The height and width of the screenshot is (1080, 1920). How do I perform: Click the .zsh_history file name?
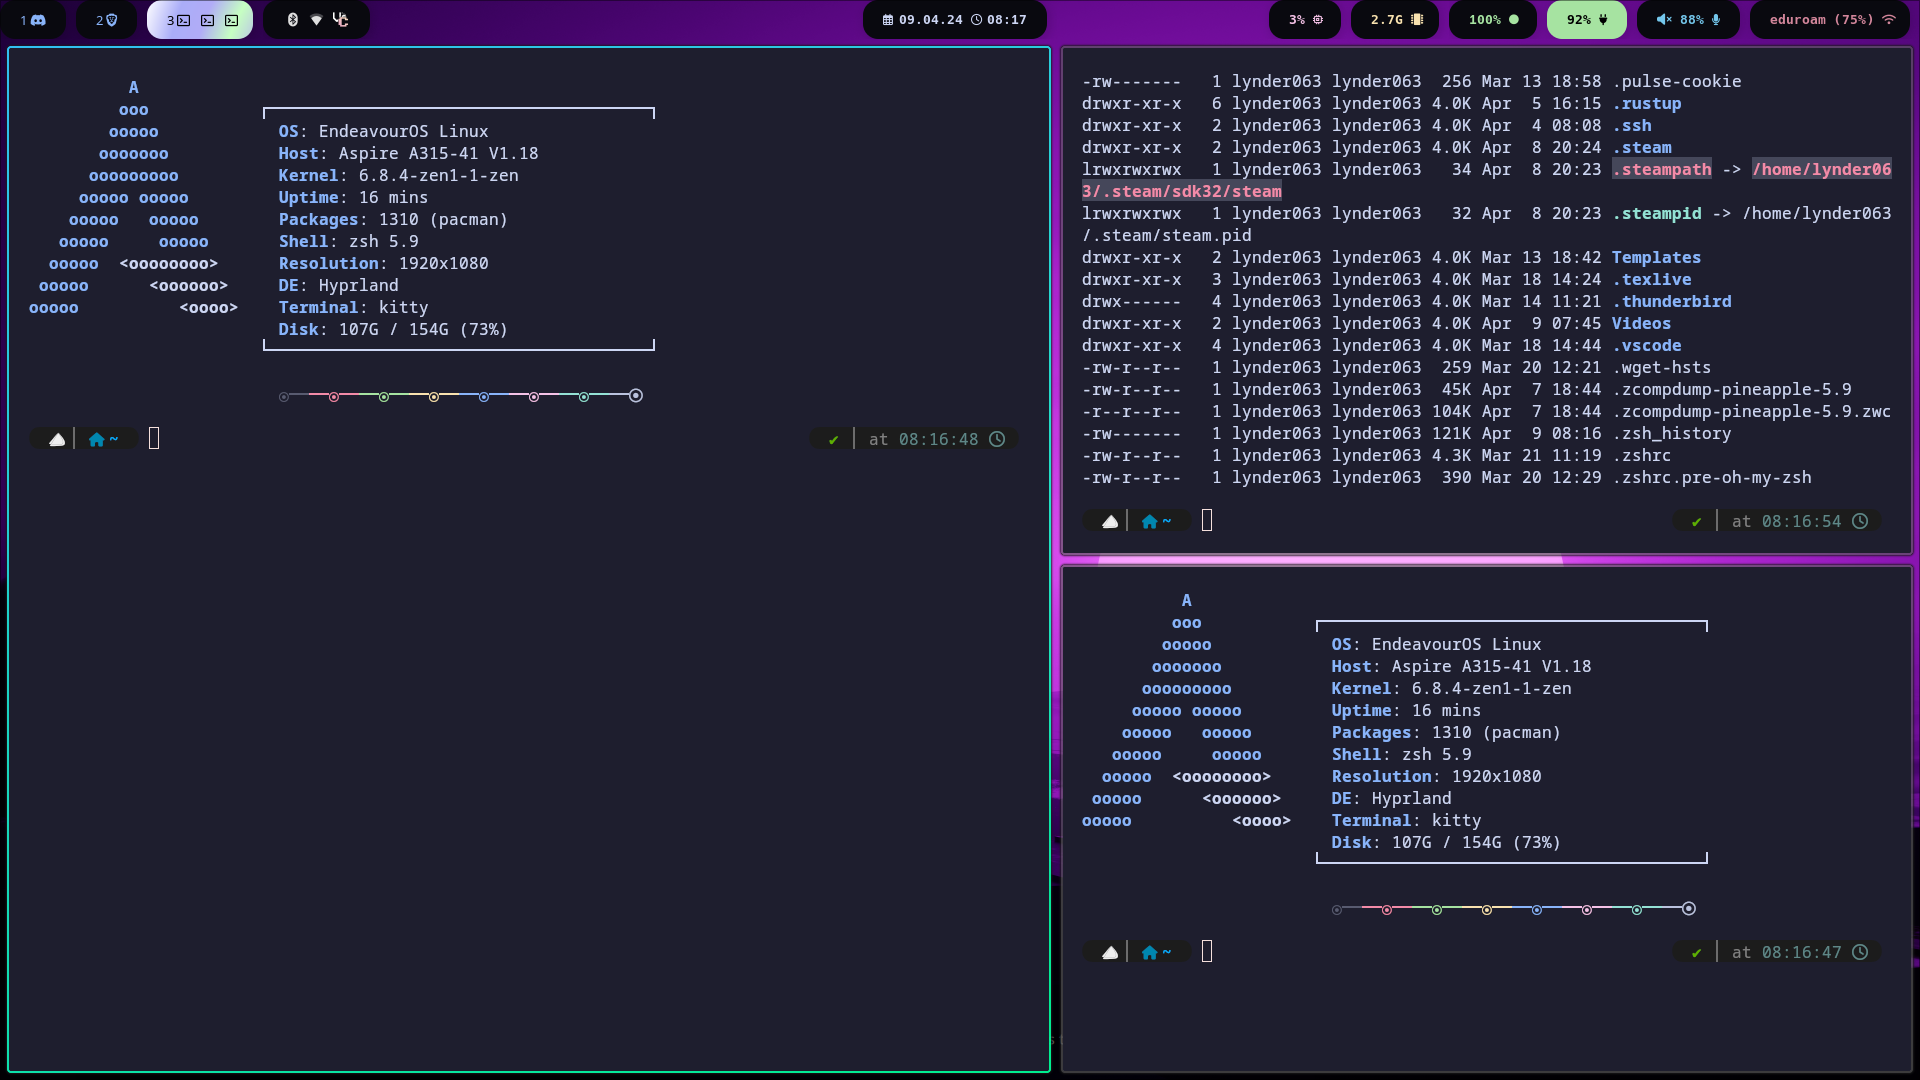pos(1672,433)
